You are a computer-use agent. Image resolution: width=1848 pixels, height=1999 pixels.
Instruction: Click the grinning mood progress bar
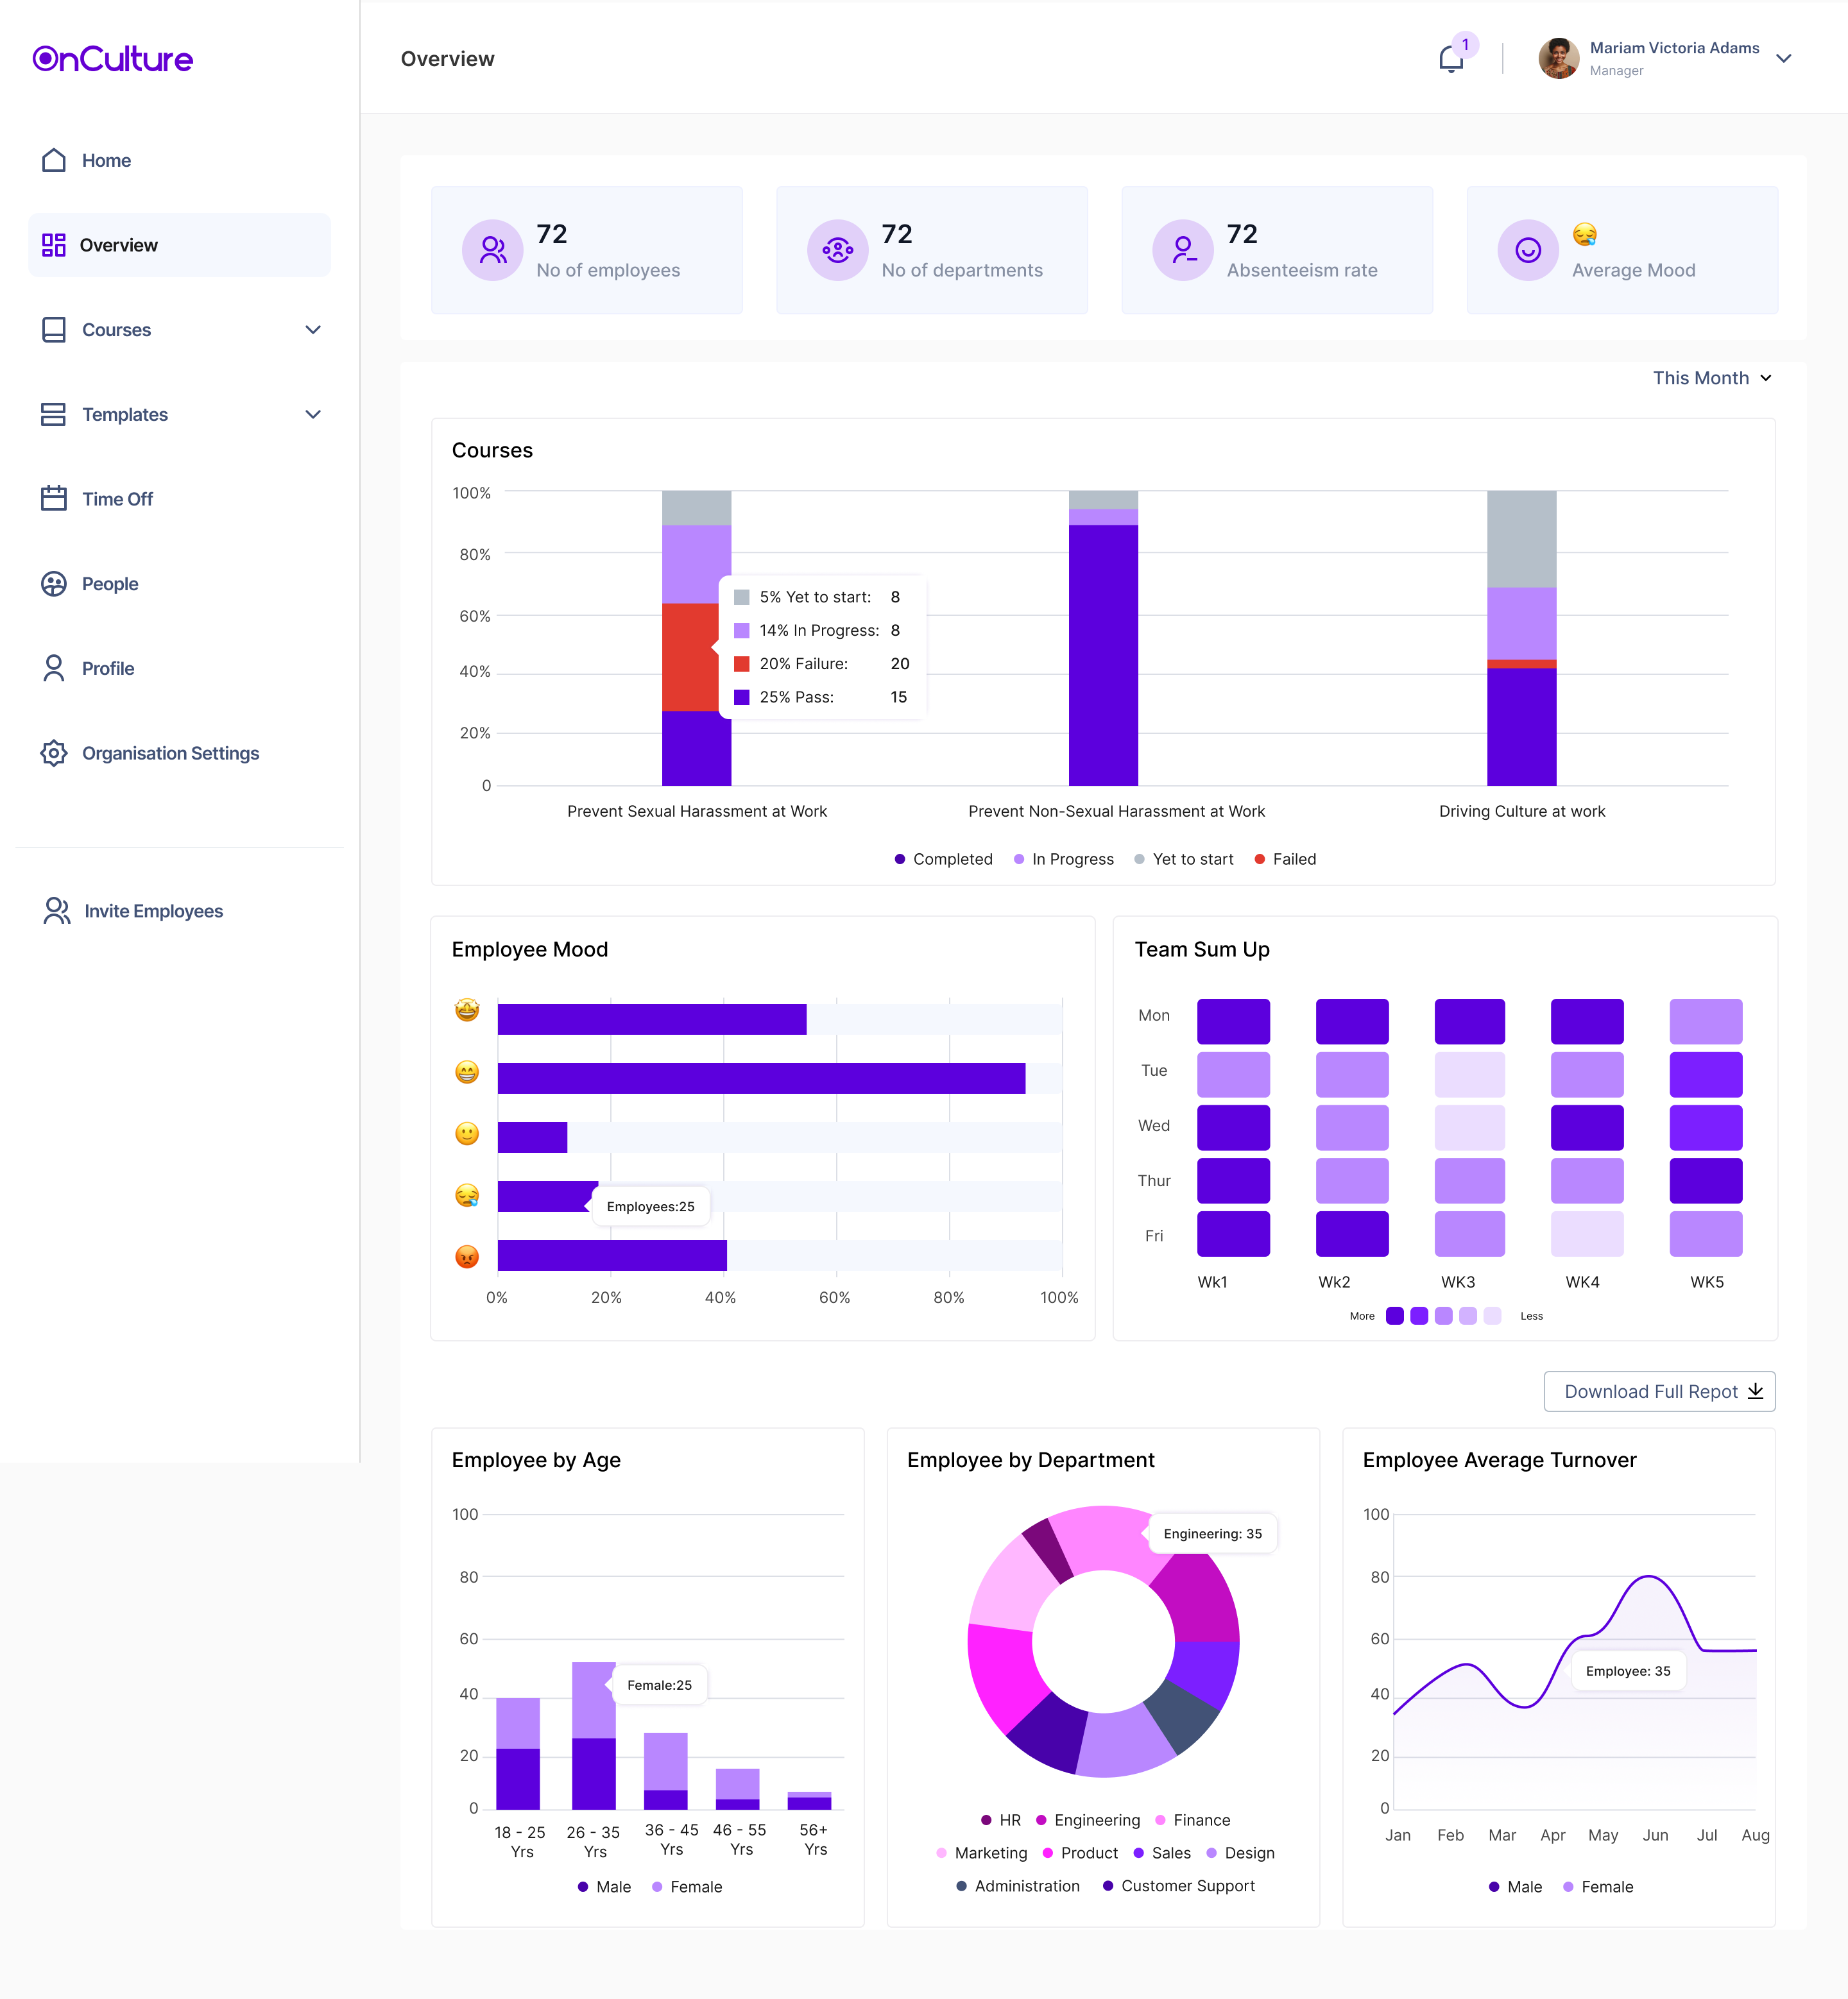761,1078
